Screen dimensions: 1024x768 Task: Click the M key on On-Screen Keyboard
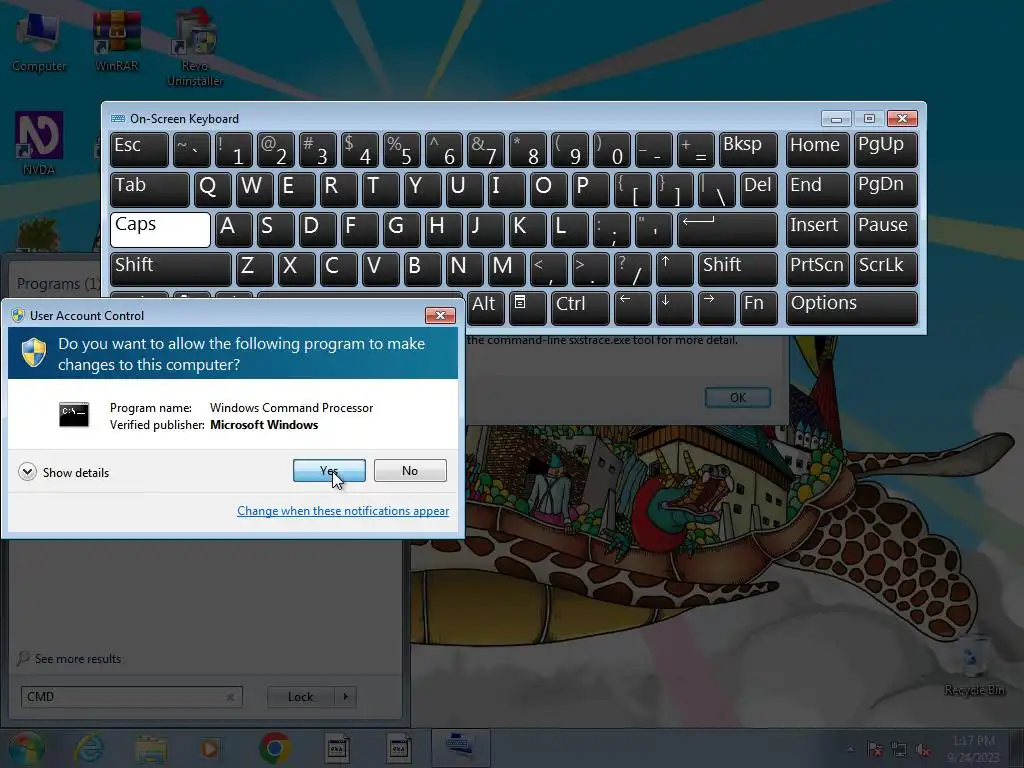tap(507, 269)
